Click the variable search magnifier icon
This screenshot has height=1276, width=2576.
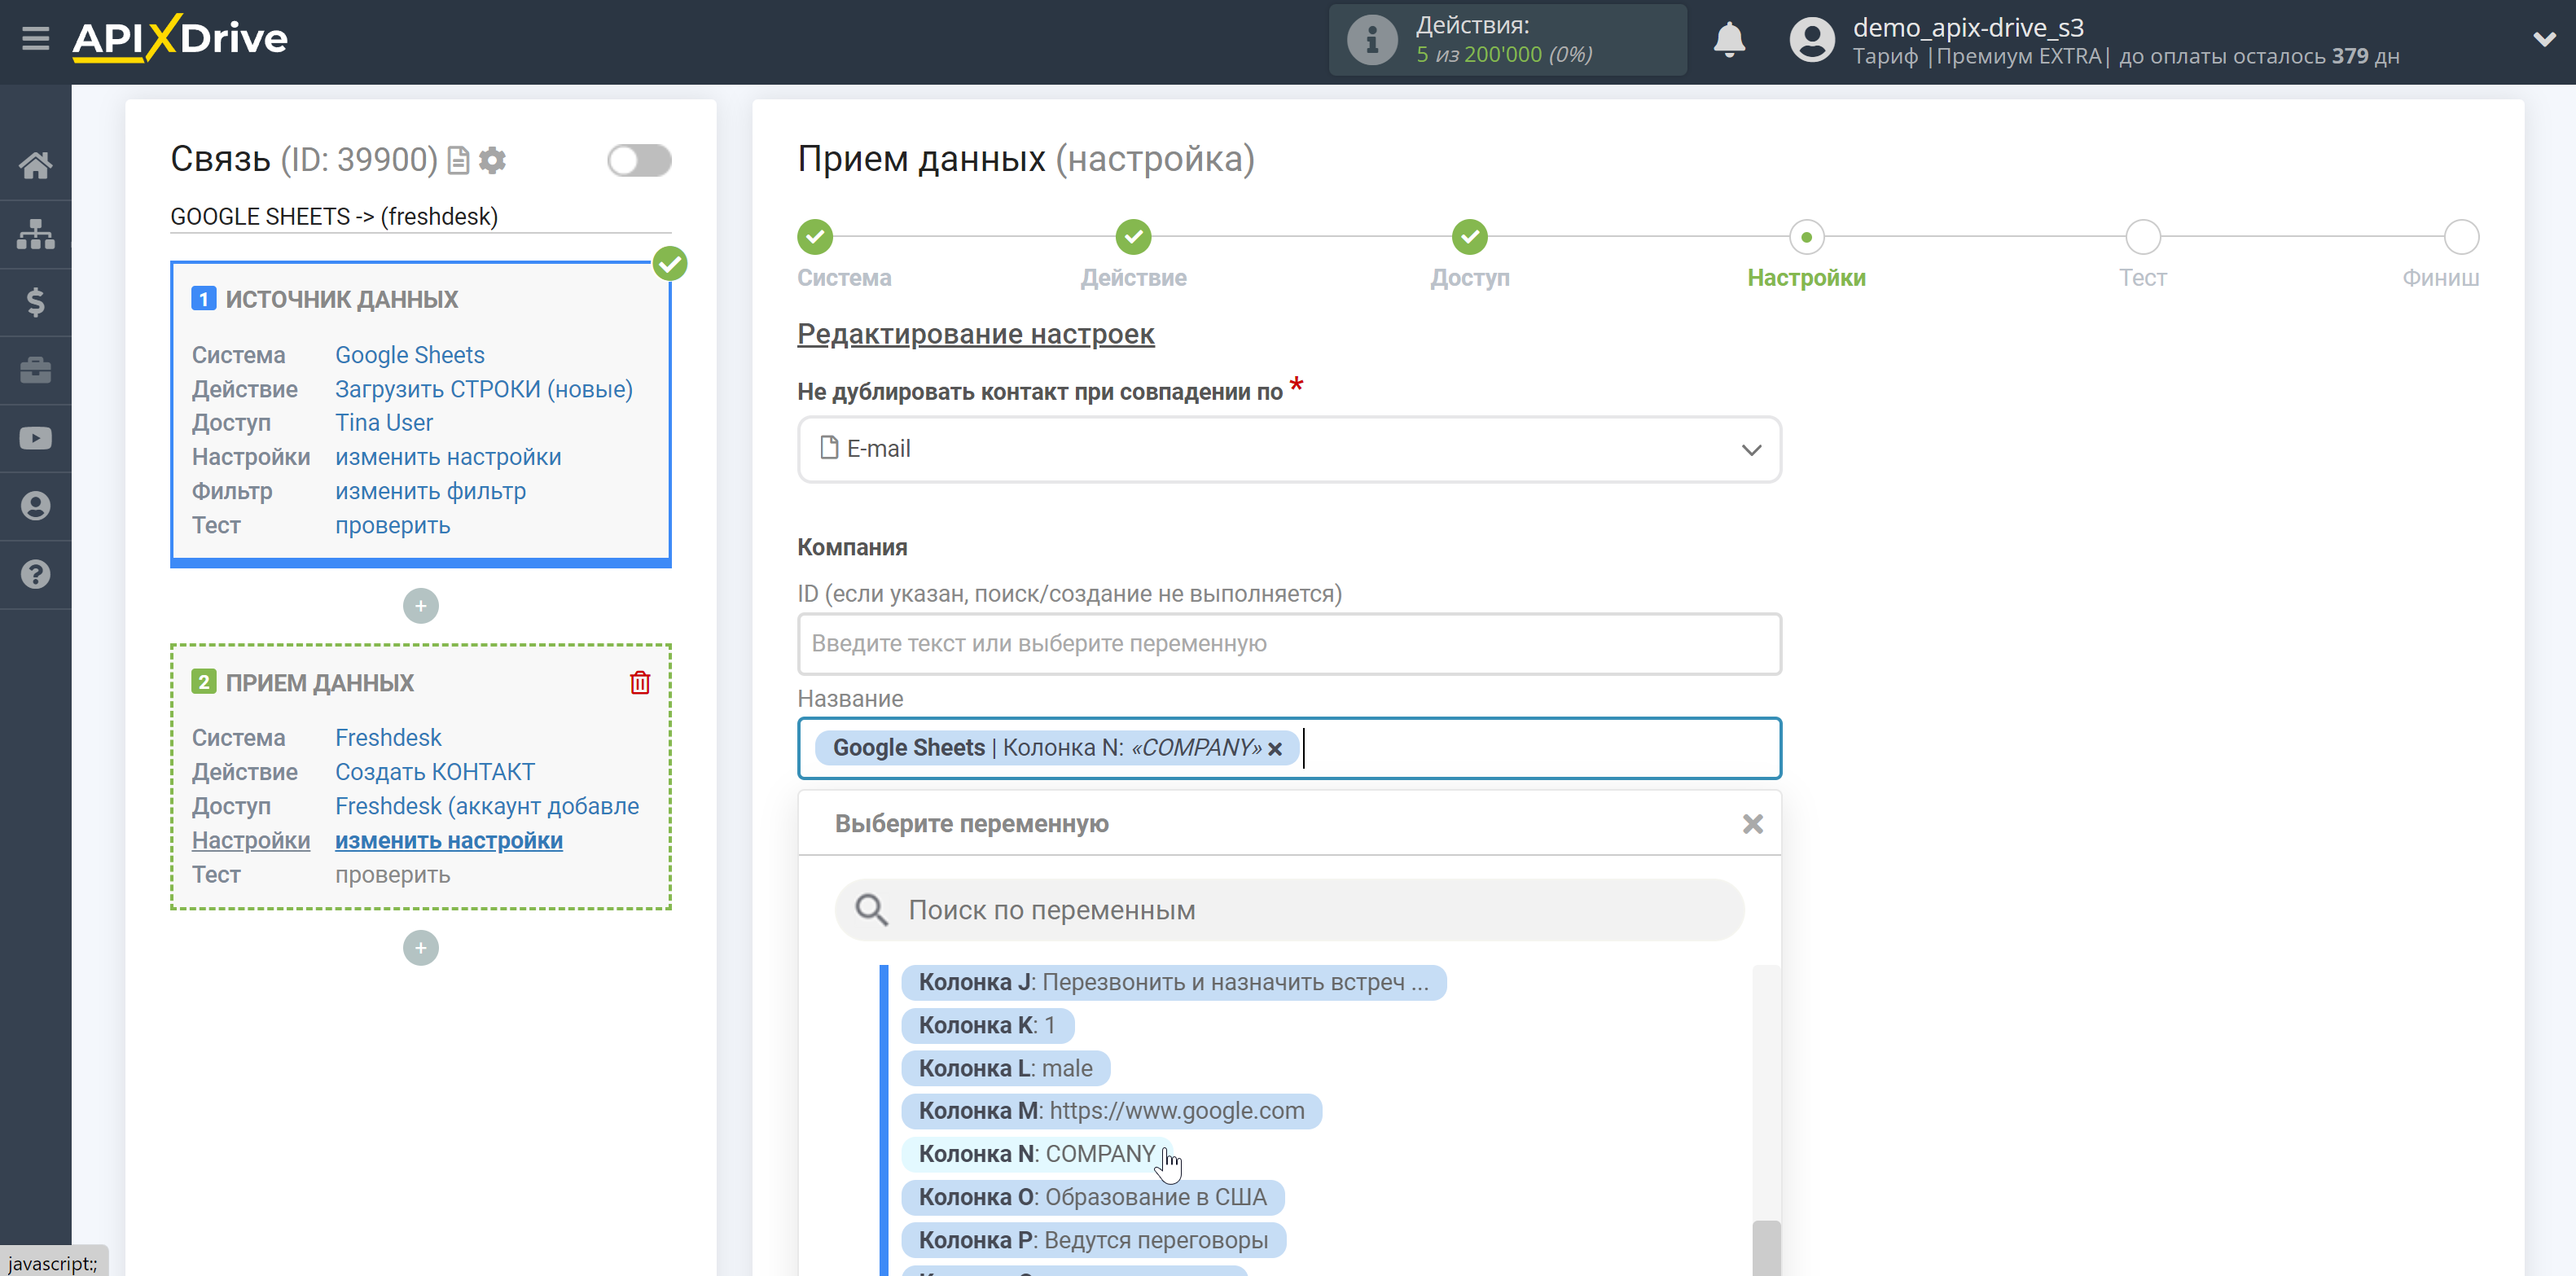[871, 910]
